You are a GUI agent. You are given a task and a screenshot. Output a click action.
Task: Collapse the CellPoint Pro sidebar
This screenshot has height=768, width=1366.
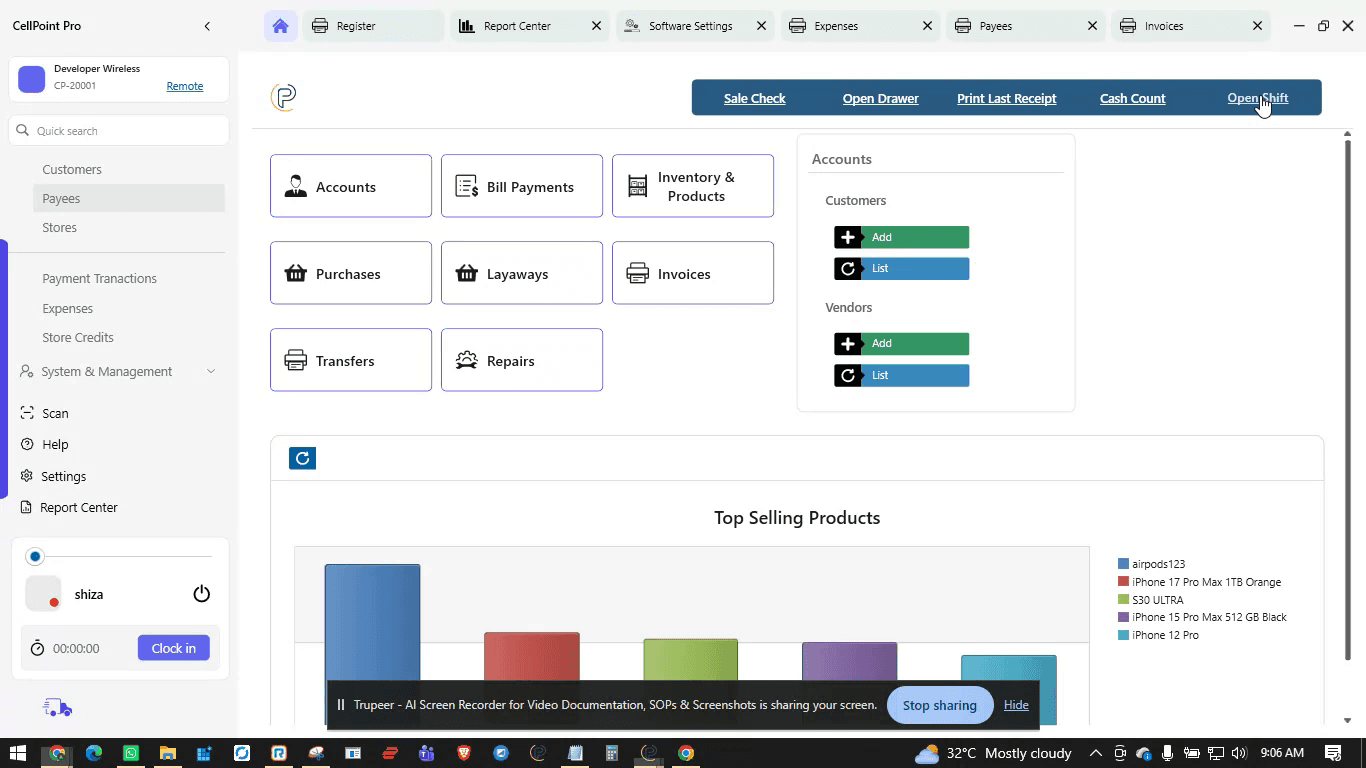[x=207, y=26]
